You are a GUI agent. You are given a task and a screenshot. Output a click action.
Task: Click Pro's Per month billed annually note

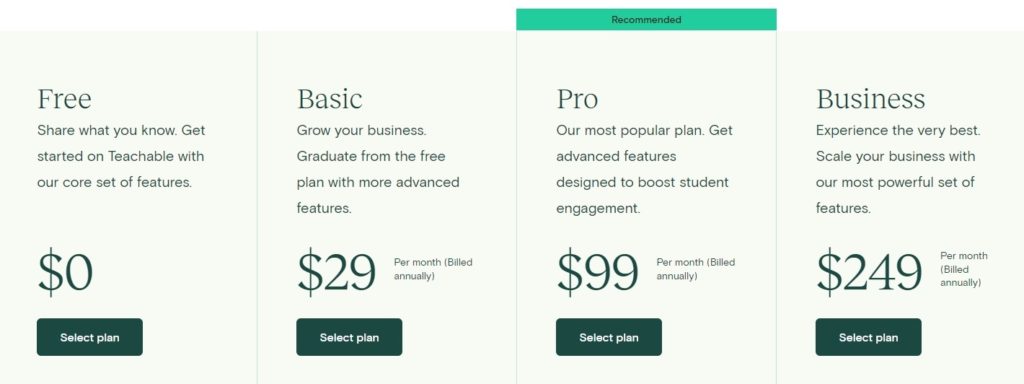[696, 269]
